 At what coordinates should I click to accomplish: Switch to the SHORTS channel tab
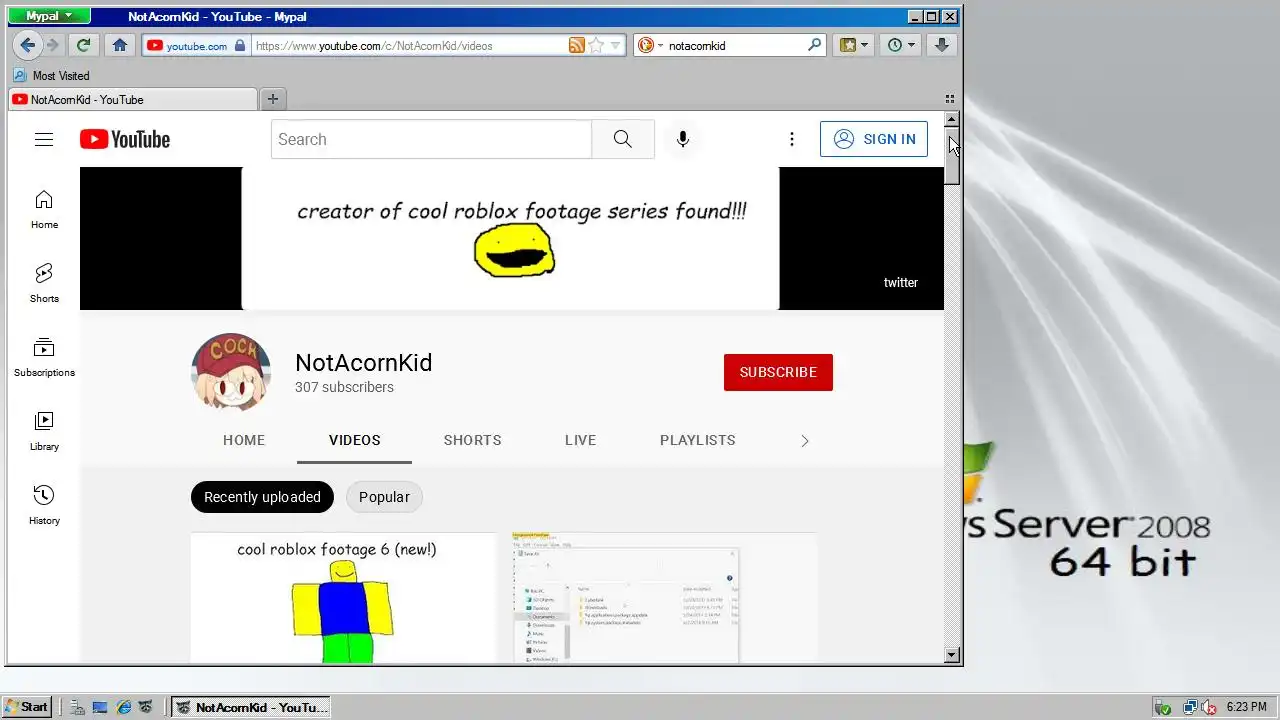pos(473,440)
